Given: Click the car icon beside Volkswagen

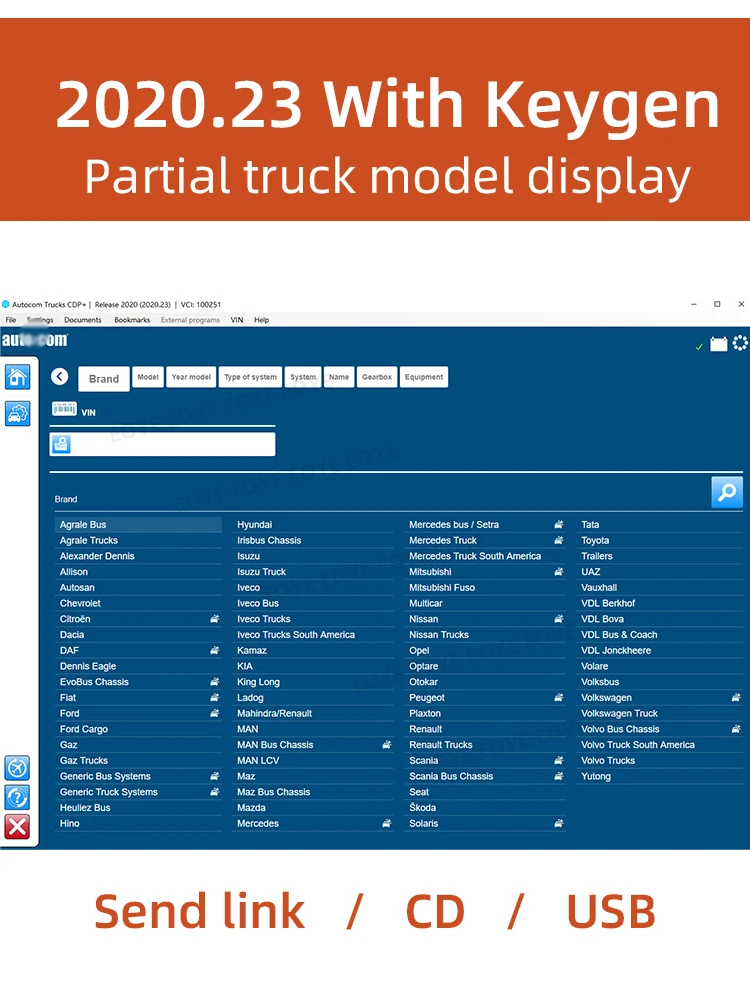Looking at the screenshot, I should [x=736, y=697].
